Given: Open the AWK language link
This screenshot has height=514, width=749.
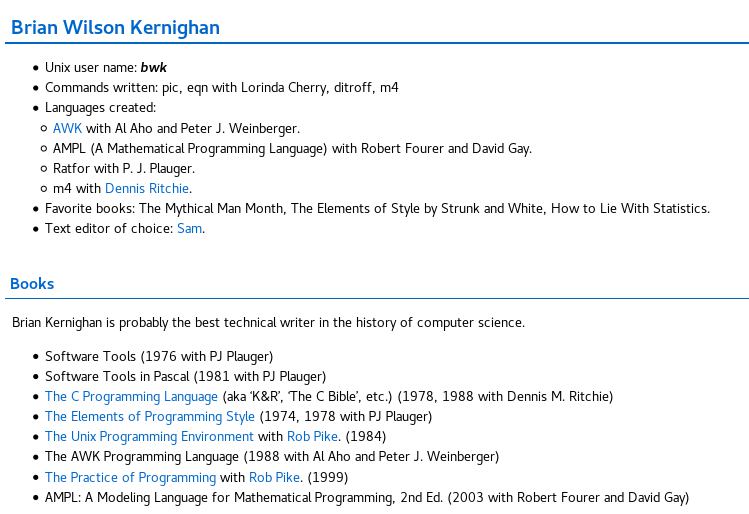Looking at the screenshot, I should [67, 128].
